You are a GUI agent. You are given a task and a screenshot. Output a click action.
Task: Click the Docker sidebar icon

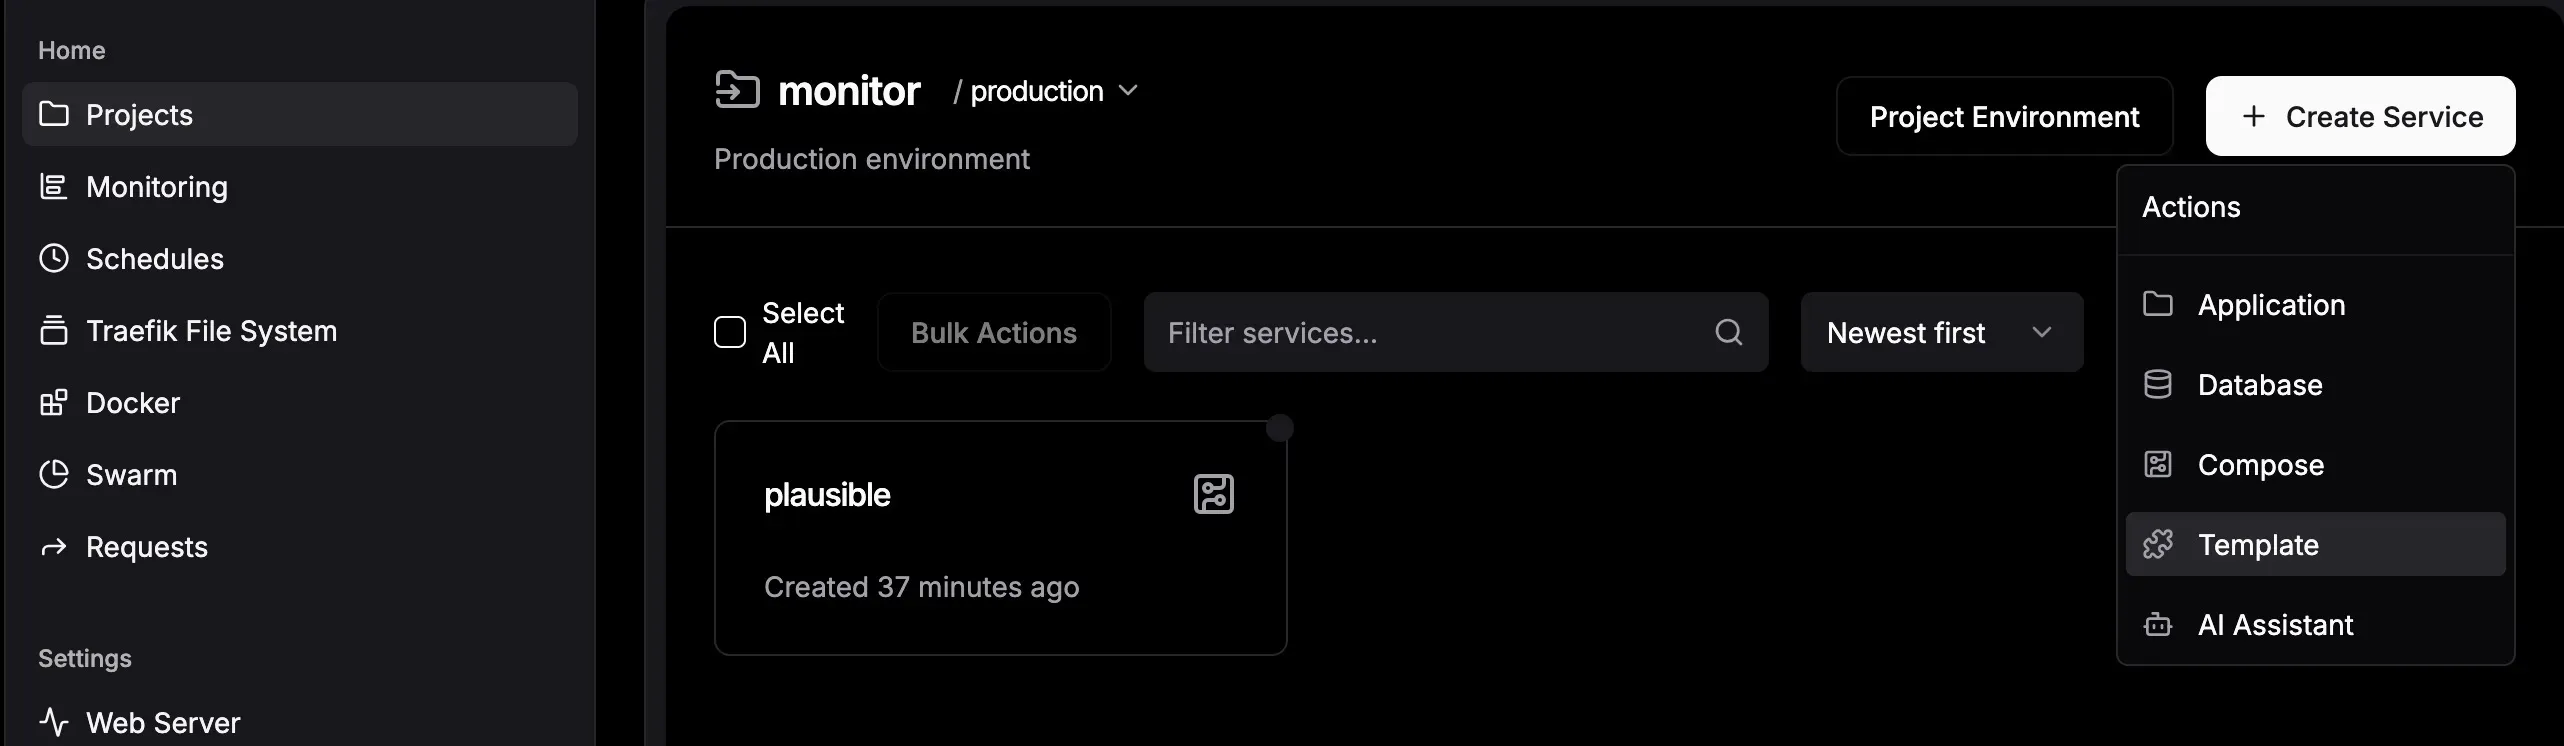point(53,403)
